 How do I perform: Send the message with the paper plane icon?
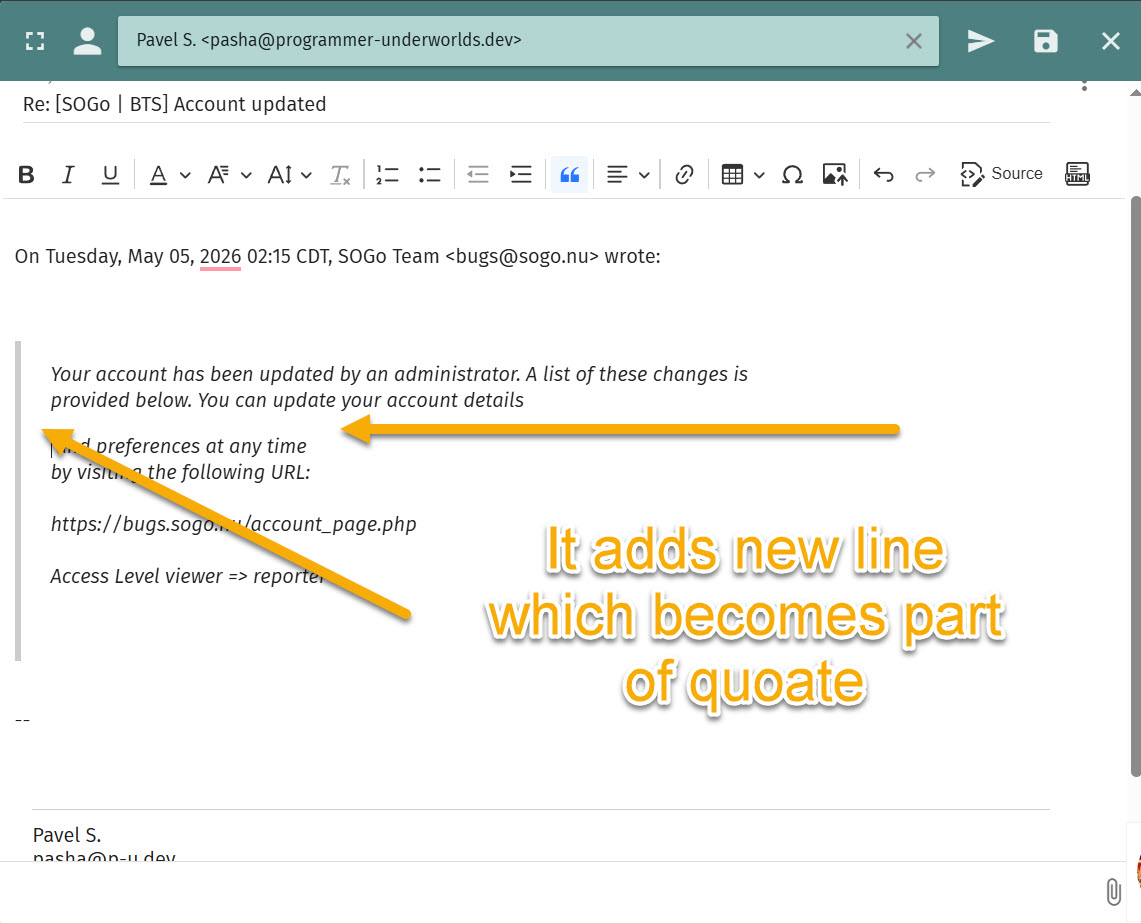coord(980,41)
